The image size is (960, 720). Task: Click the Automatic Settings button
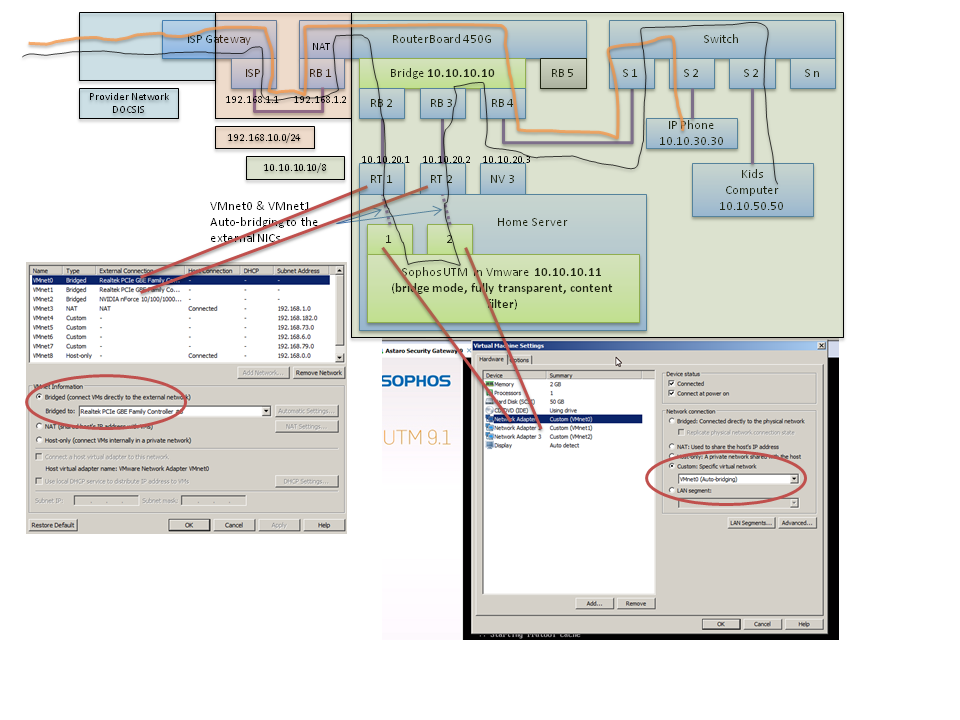point(306,411)
